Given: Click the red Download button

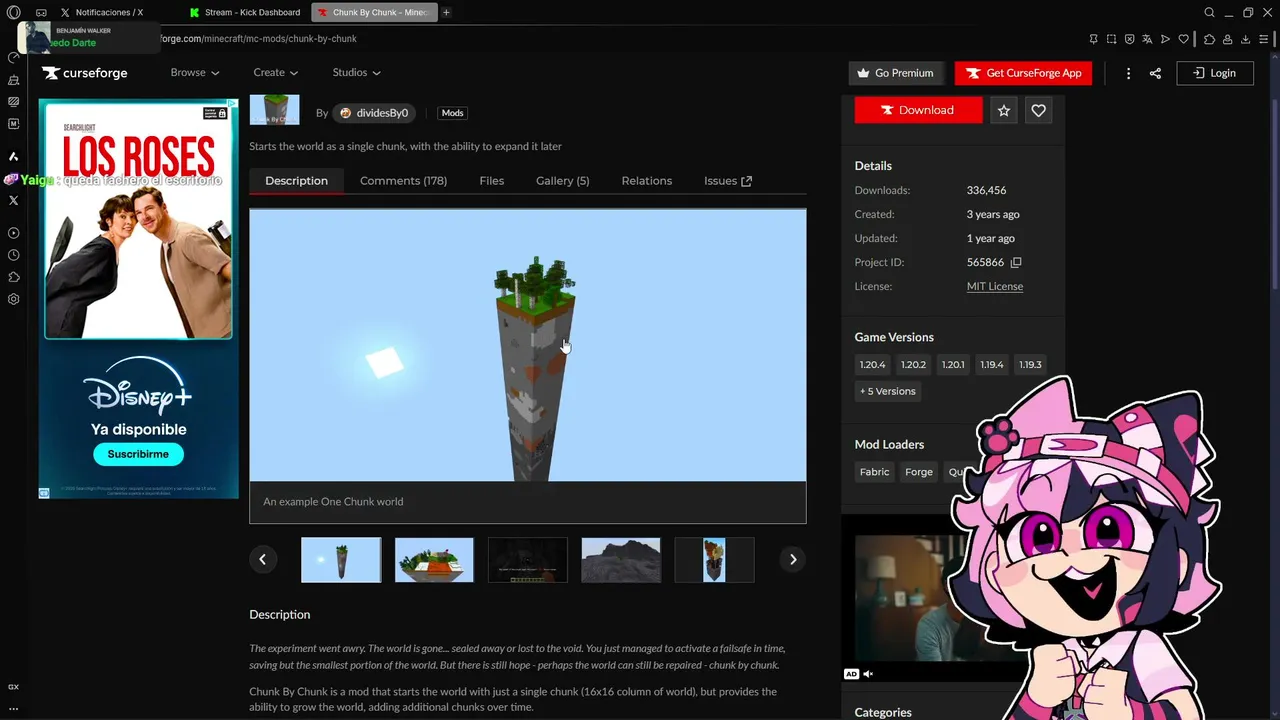Looking at the screenshot, I should click(918, 111).
